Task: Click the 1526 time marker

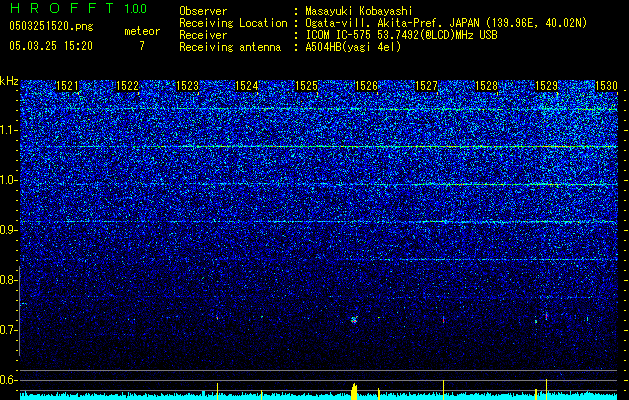Action: pos(366,86)
